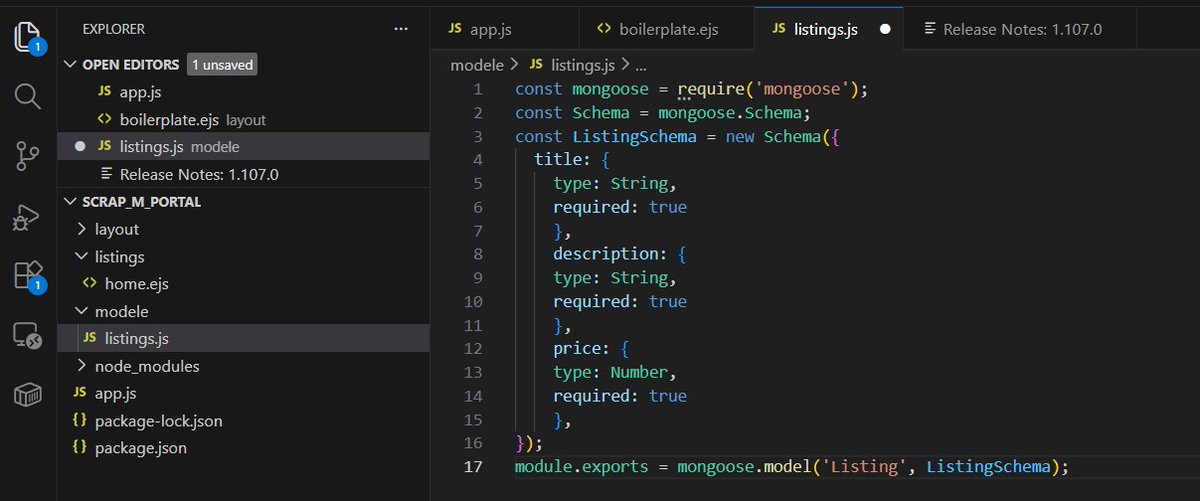Click line number 17 in the gutter
The height and width of the screenshot is (501, 1200).
[474, 467]
